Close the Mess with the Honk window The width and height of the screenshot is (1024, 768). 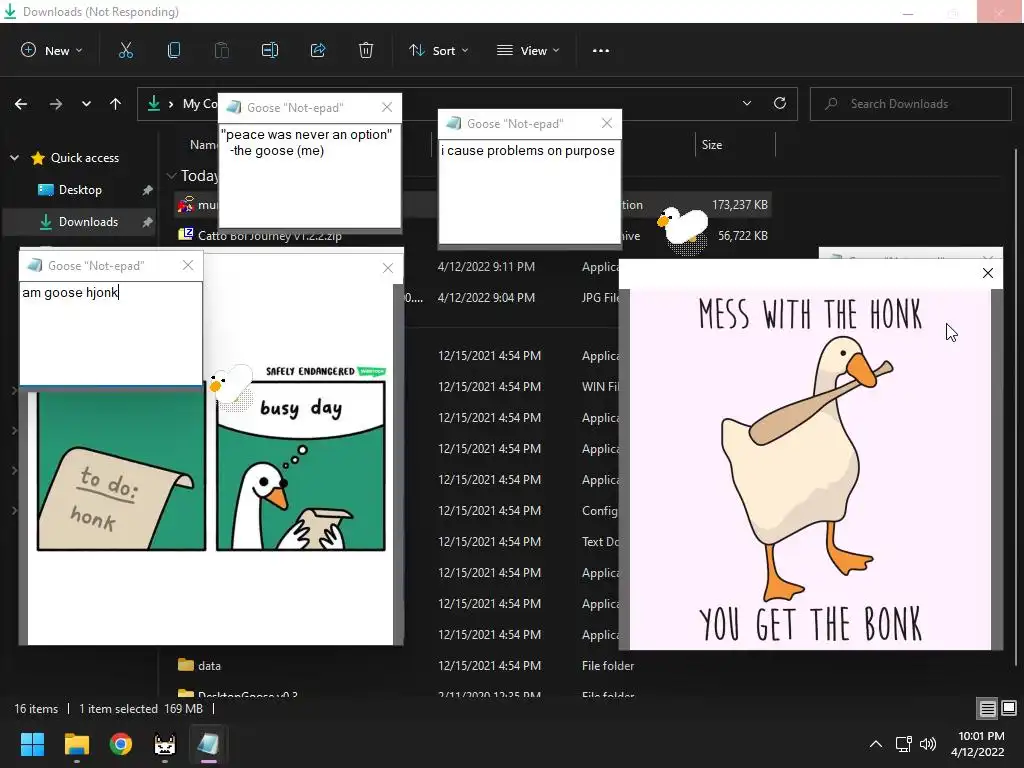coord(987,273)
